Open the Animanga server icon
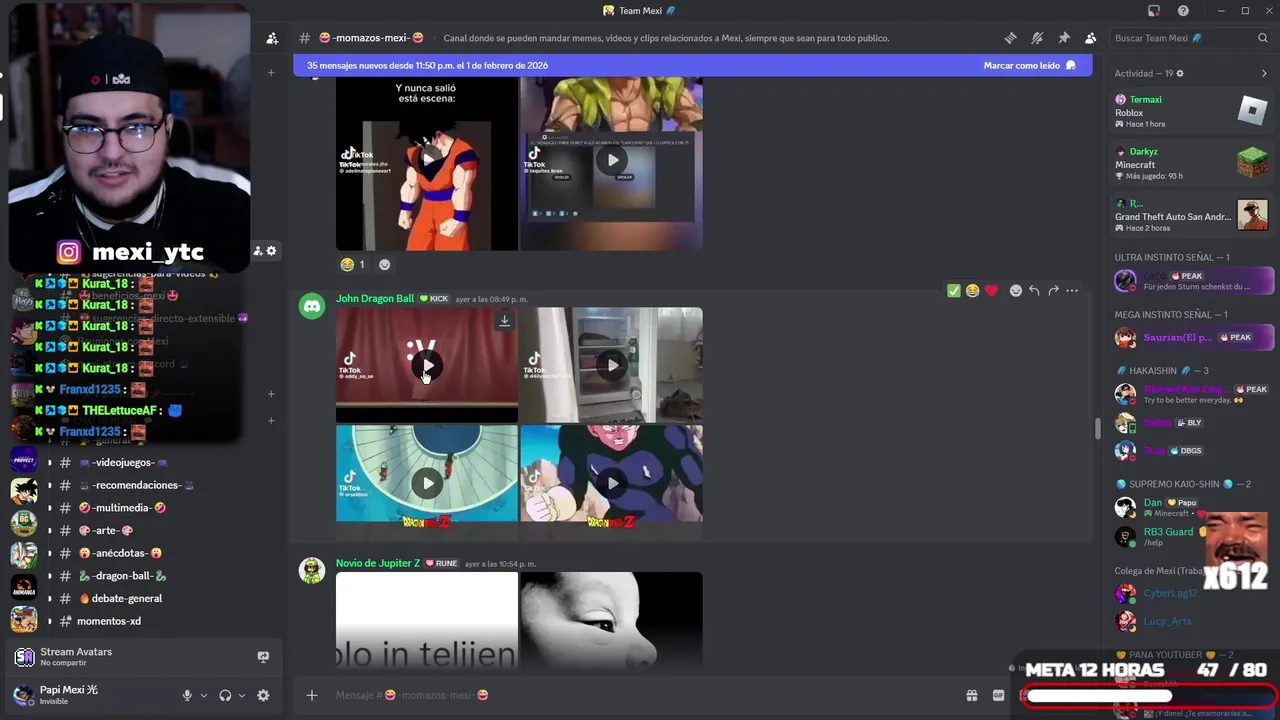This screenshot has height=720, width=1280. [x=23, y=587]
